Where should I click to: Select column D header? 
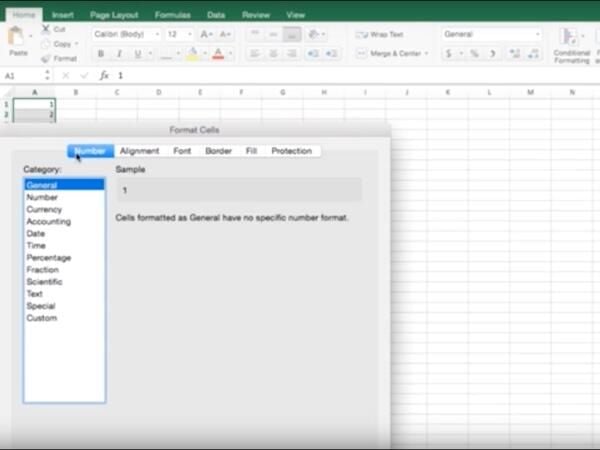pos(158,92)
